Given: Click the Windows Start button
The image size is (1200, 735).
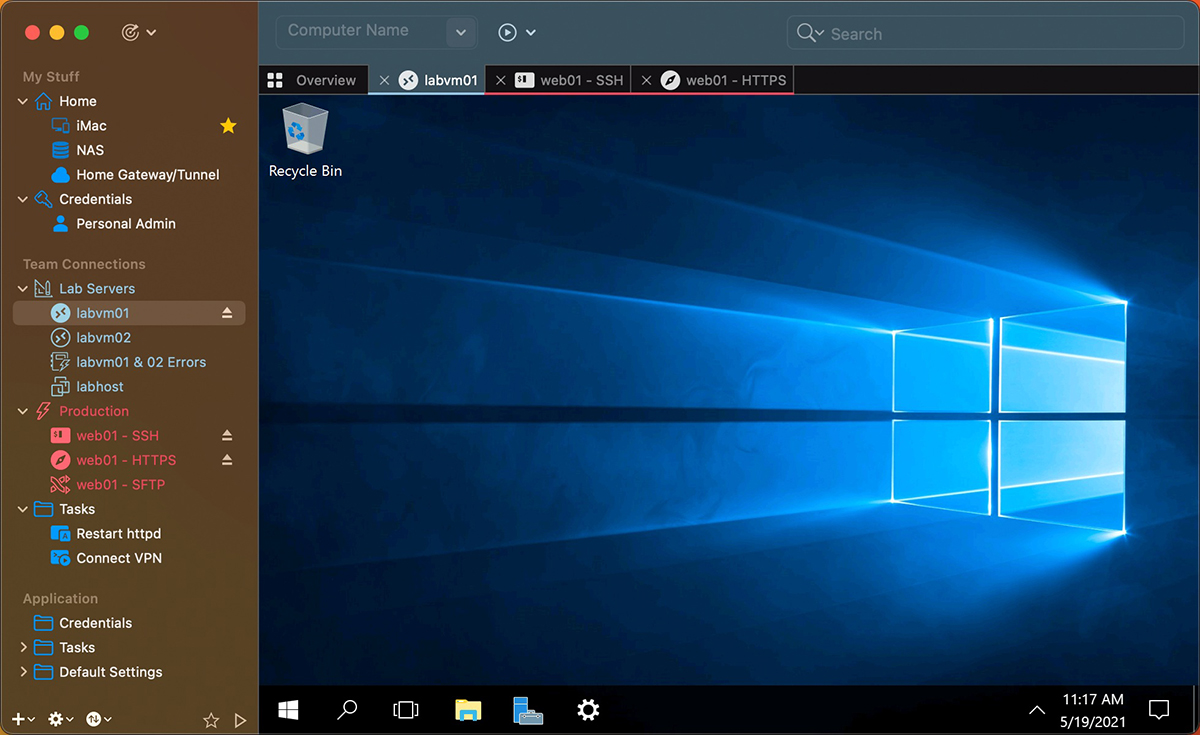Looking at the screenshot, I should 288,710.
